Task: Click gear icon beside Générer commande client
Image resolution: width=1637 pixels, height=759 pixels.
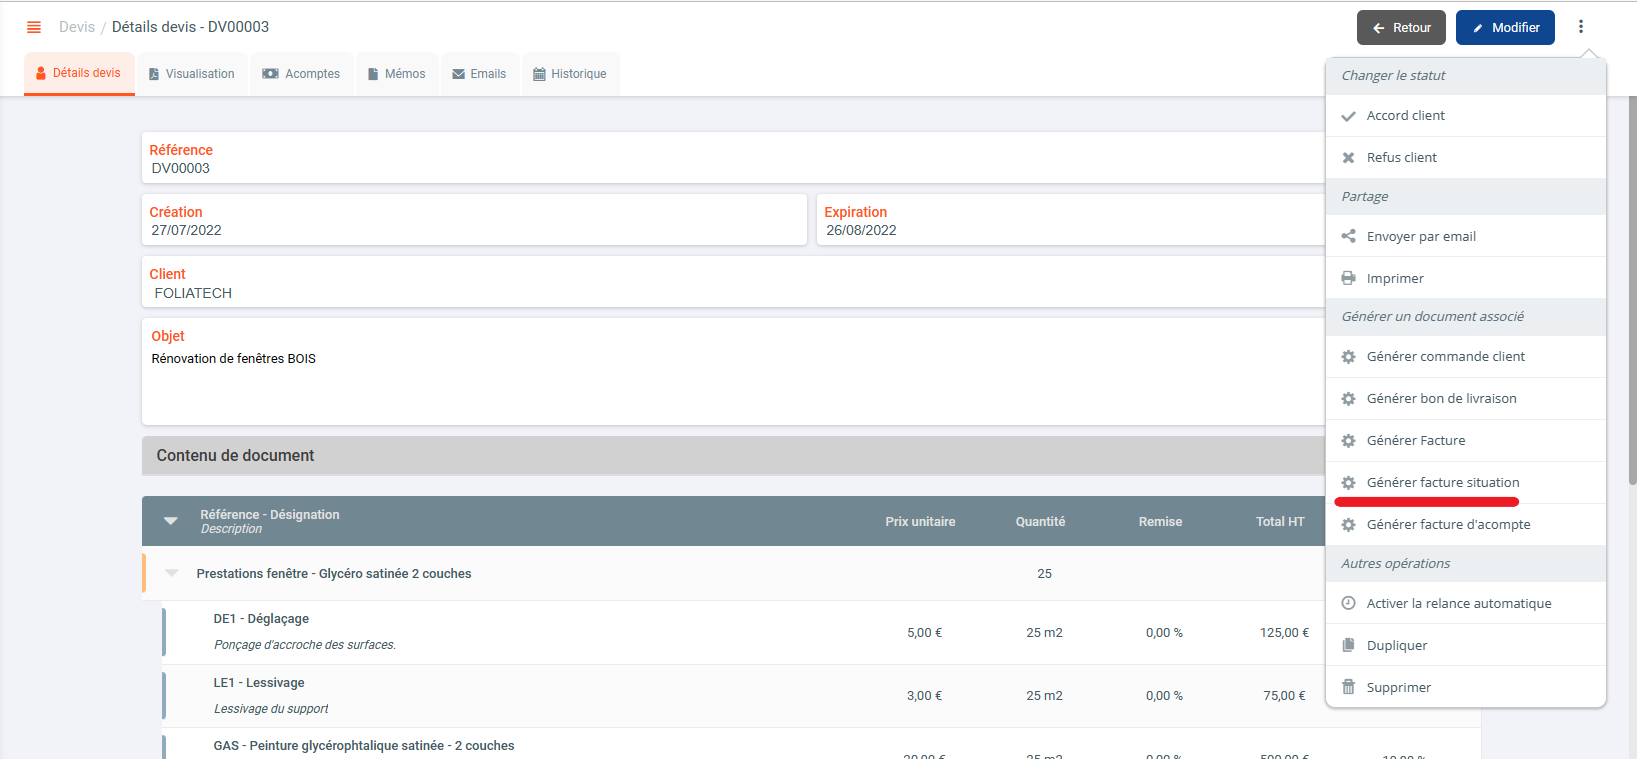Action: click(1348, 357)
